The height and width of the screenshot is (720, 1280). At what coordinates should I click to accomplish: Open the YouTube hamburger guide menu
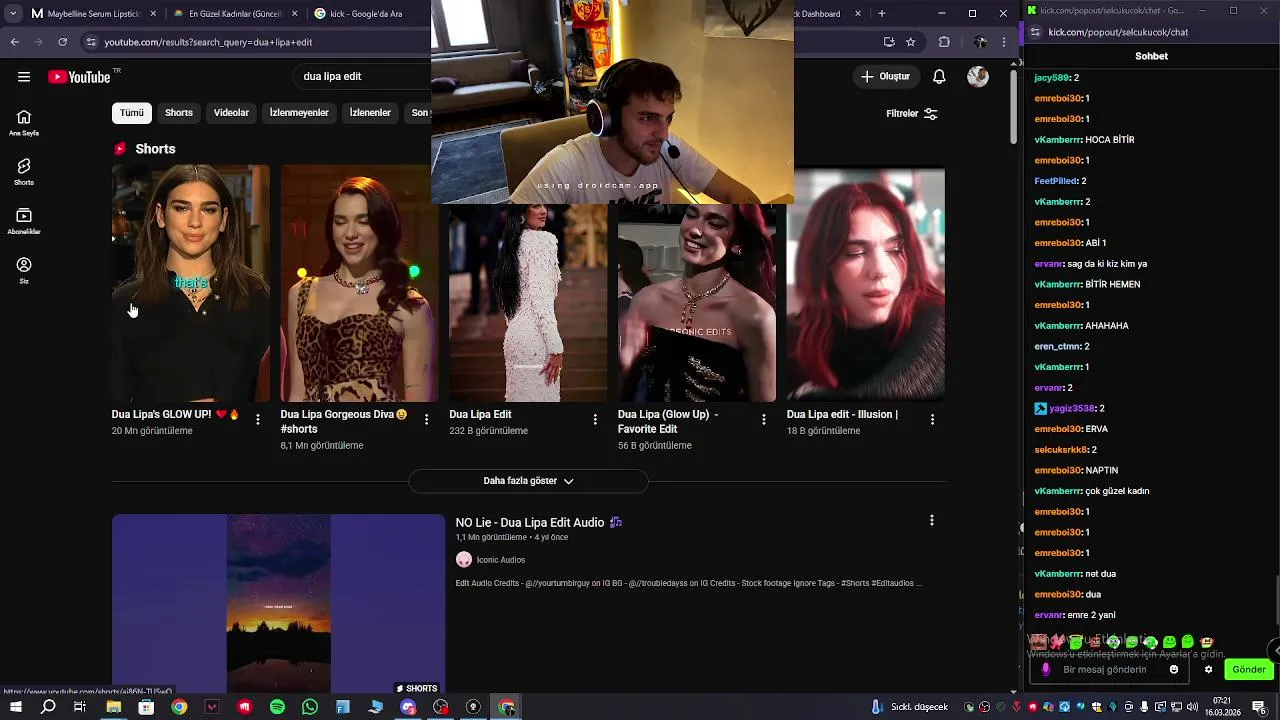point(24,77)
